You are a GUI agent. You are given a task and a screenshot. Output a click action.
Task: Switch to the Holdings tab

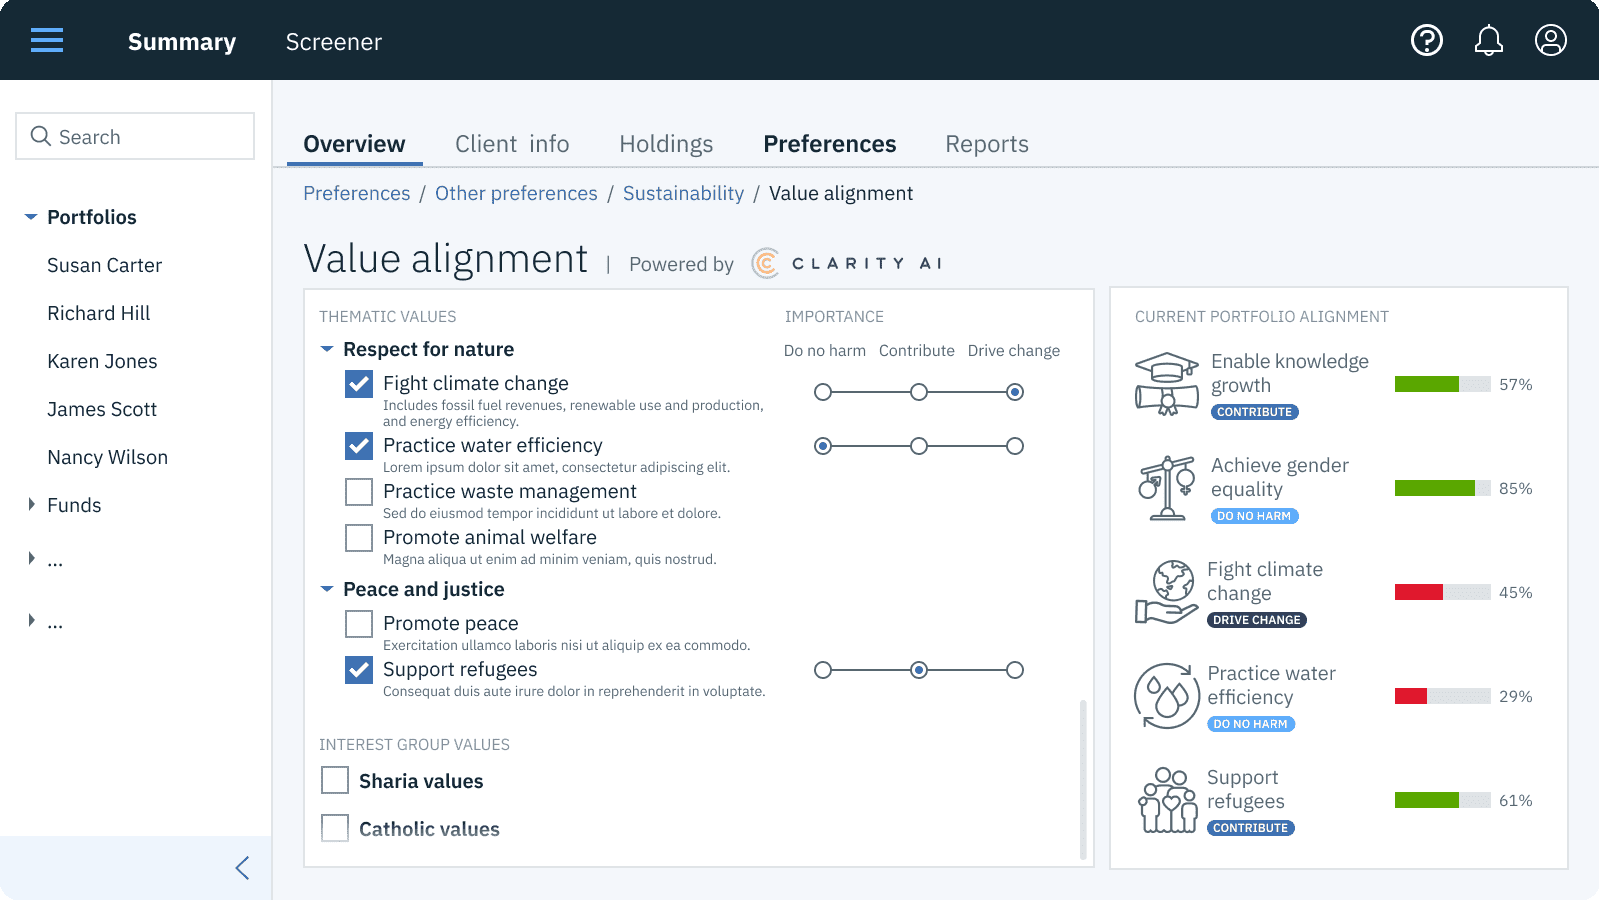coord(666,144)
